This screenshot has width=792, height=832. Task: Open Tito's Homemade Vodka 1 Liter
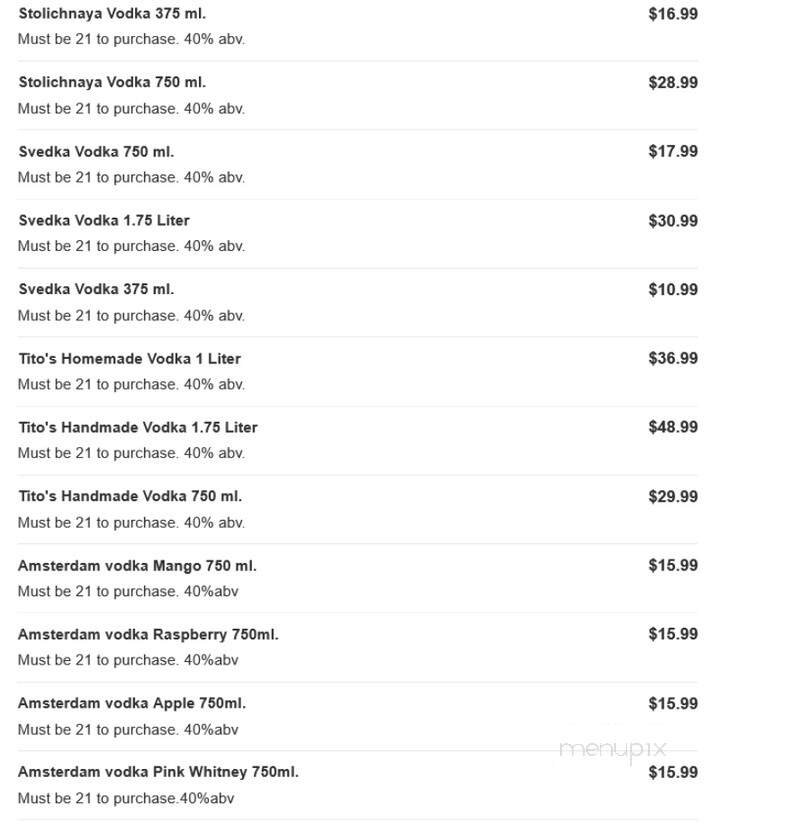(x=129, y=359)
